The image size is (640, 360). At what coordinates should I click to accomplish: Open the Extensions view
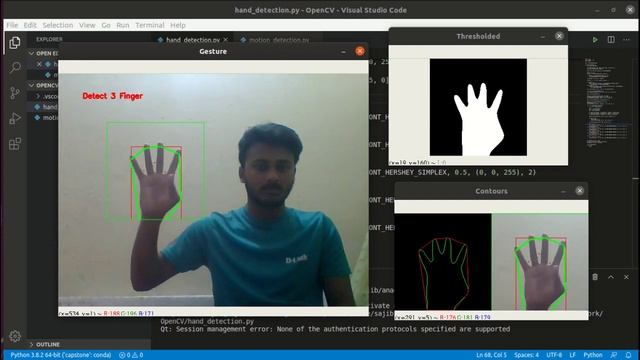click(15, 144)
